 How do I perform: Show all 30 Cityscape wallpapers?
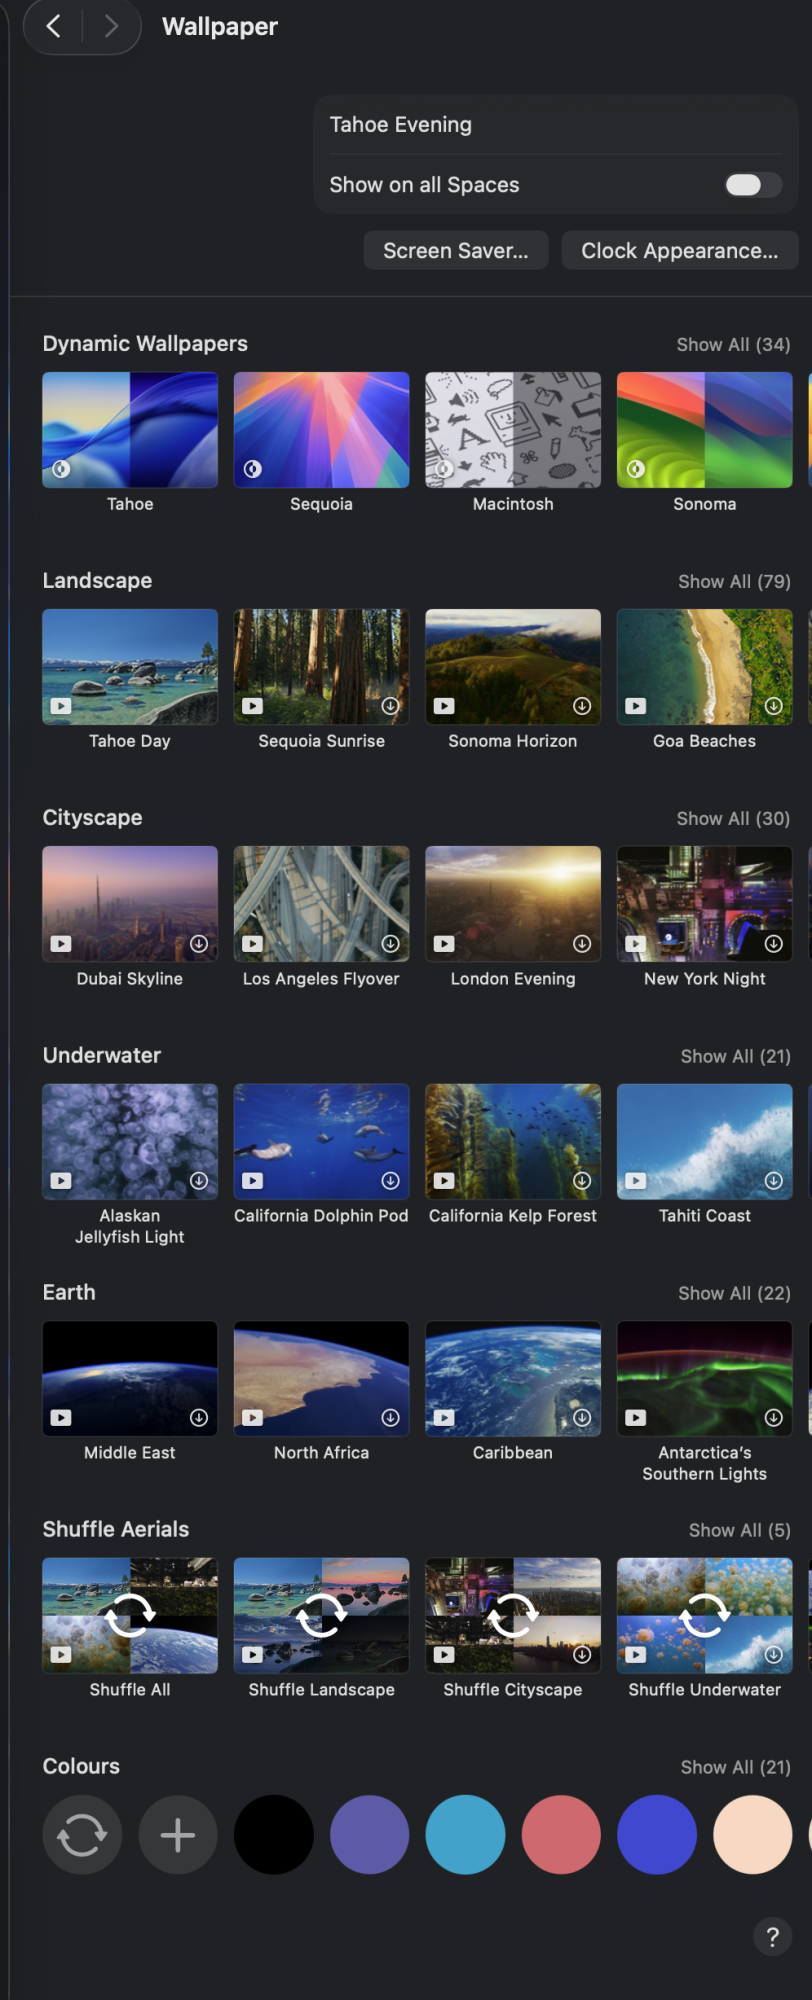point(733,818)
